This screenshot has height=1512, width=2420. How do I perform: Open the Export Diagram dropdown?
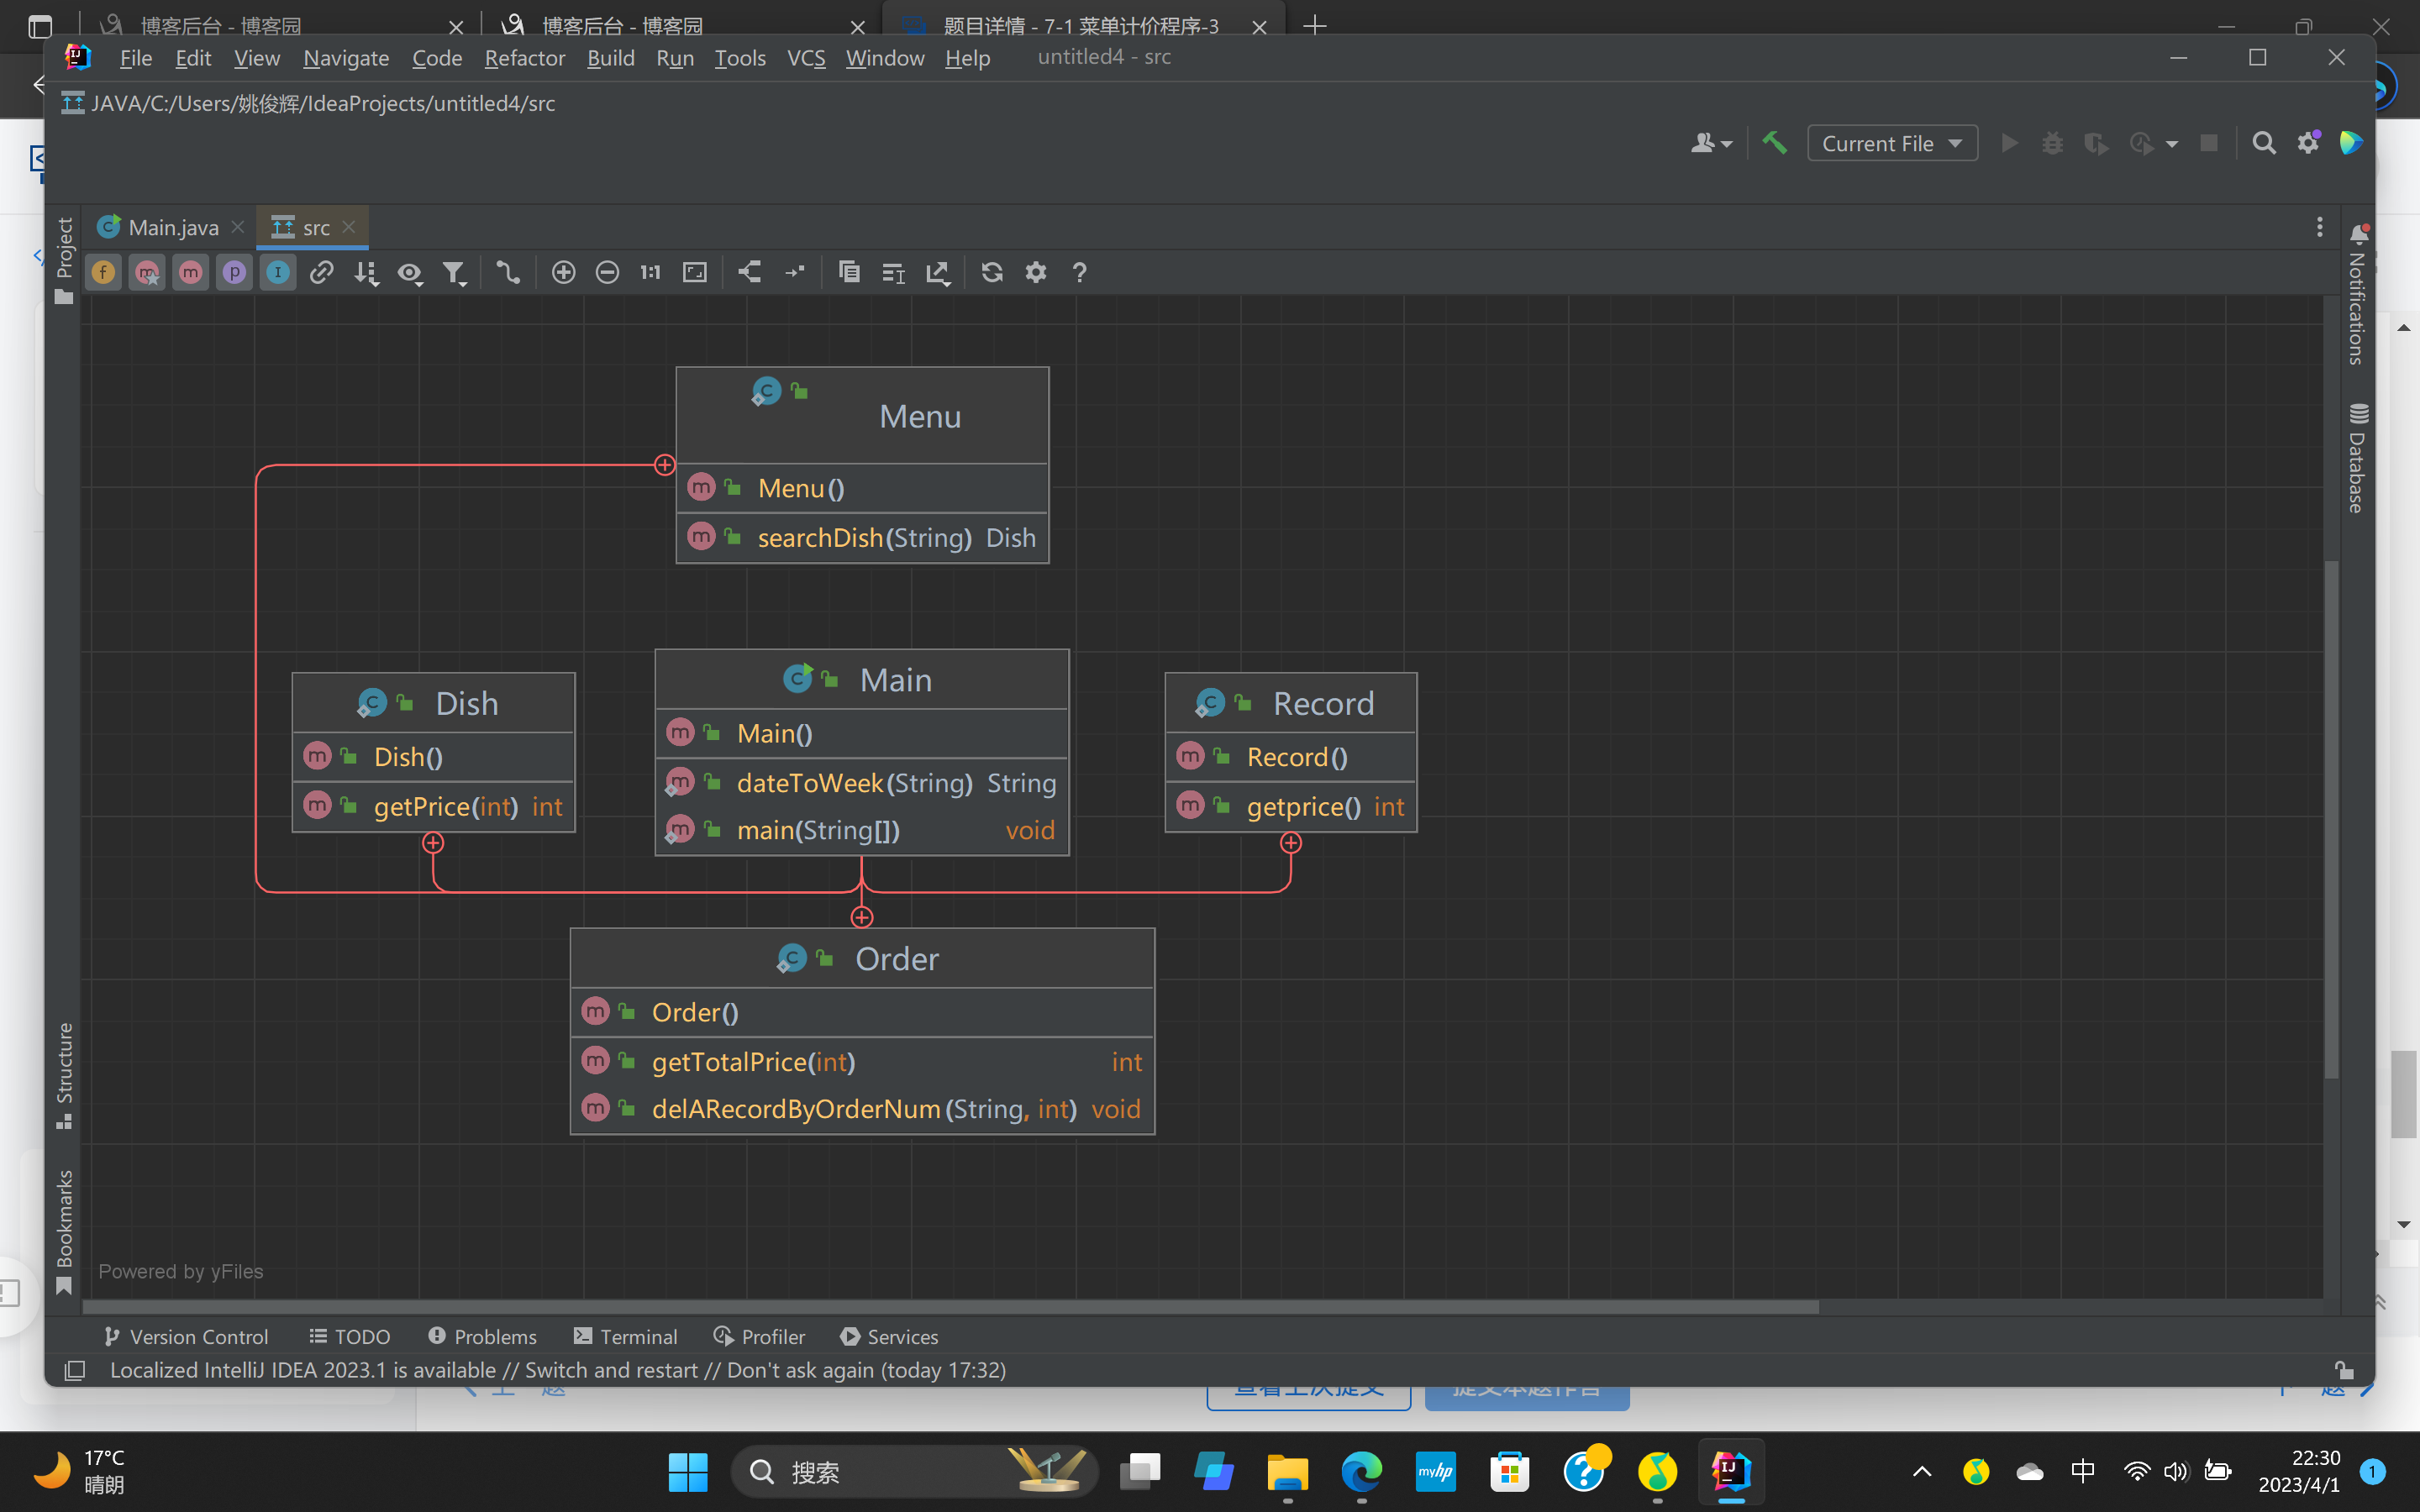click(x=937, y=272)
